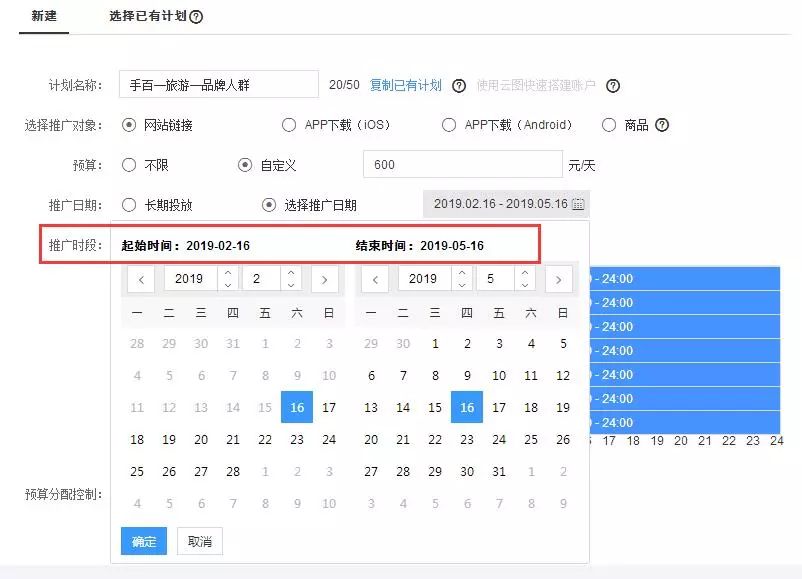Click right calendar month field 5

pyautogui.click(x=495, y=279)
